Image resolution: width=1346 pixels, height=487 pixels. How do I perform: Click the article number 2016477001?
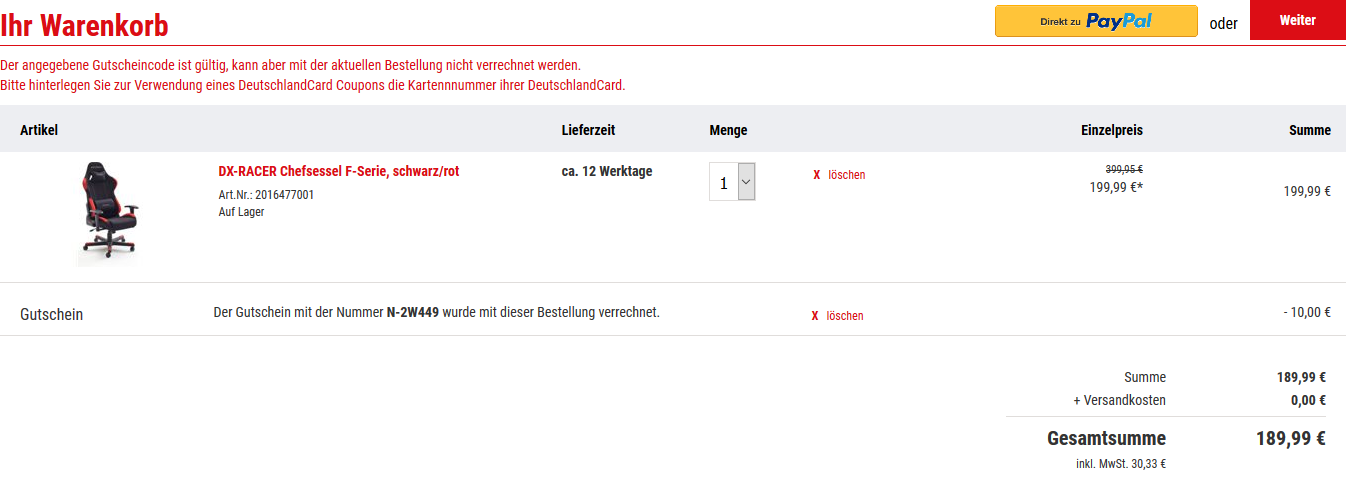(x=284, y=195)
